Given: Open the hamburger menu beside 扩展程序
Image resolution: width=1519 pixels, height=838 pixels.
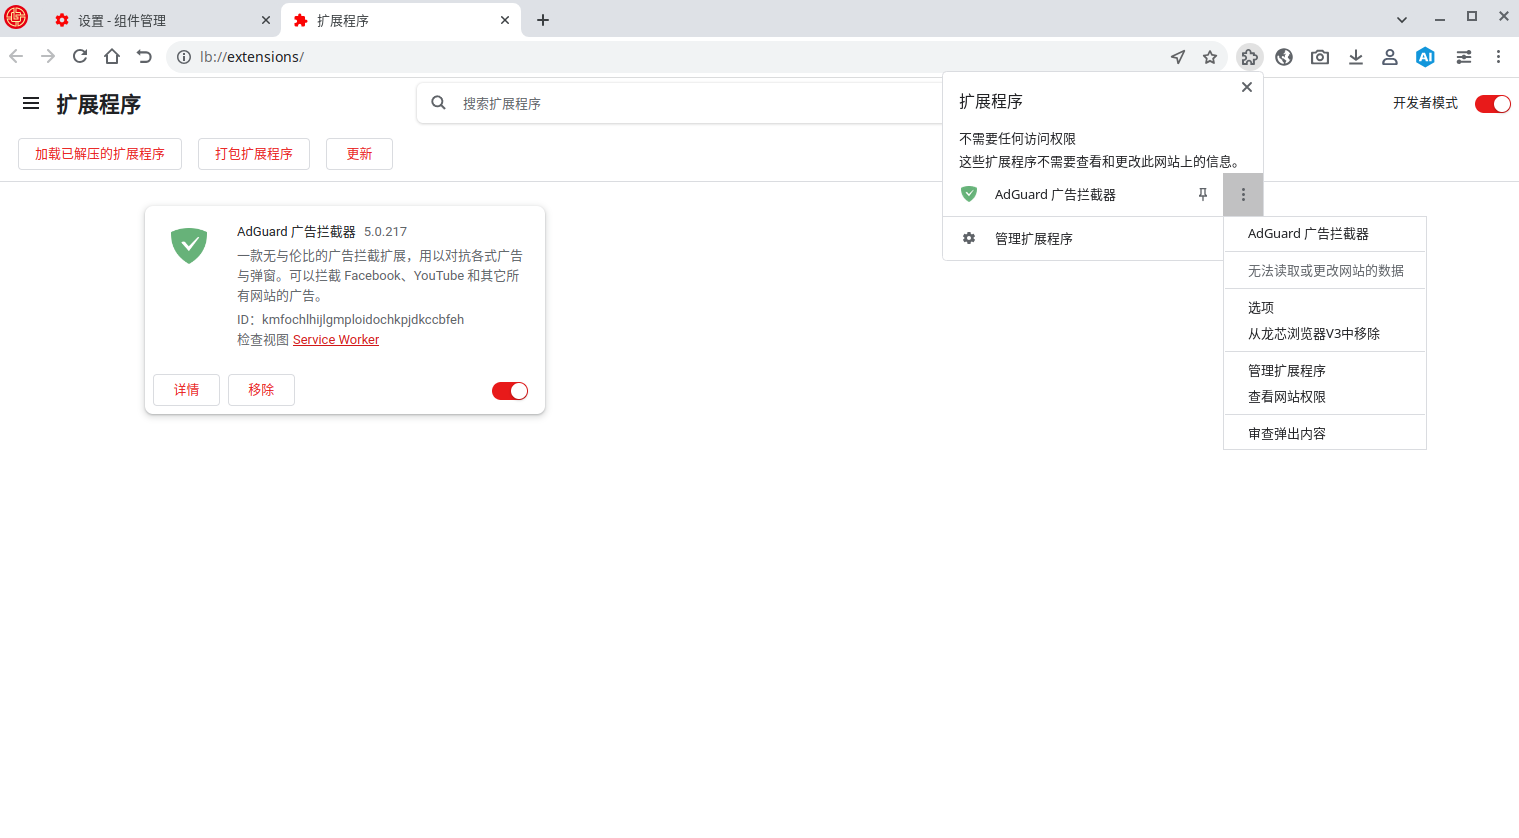Looking at the screenshot, I should point(31,103).
